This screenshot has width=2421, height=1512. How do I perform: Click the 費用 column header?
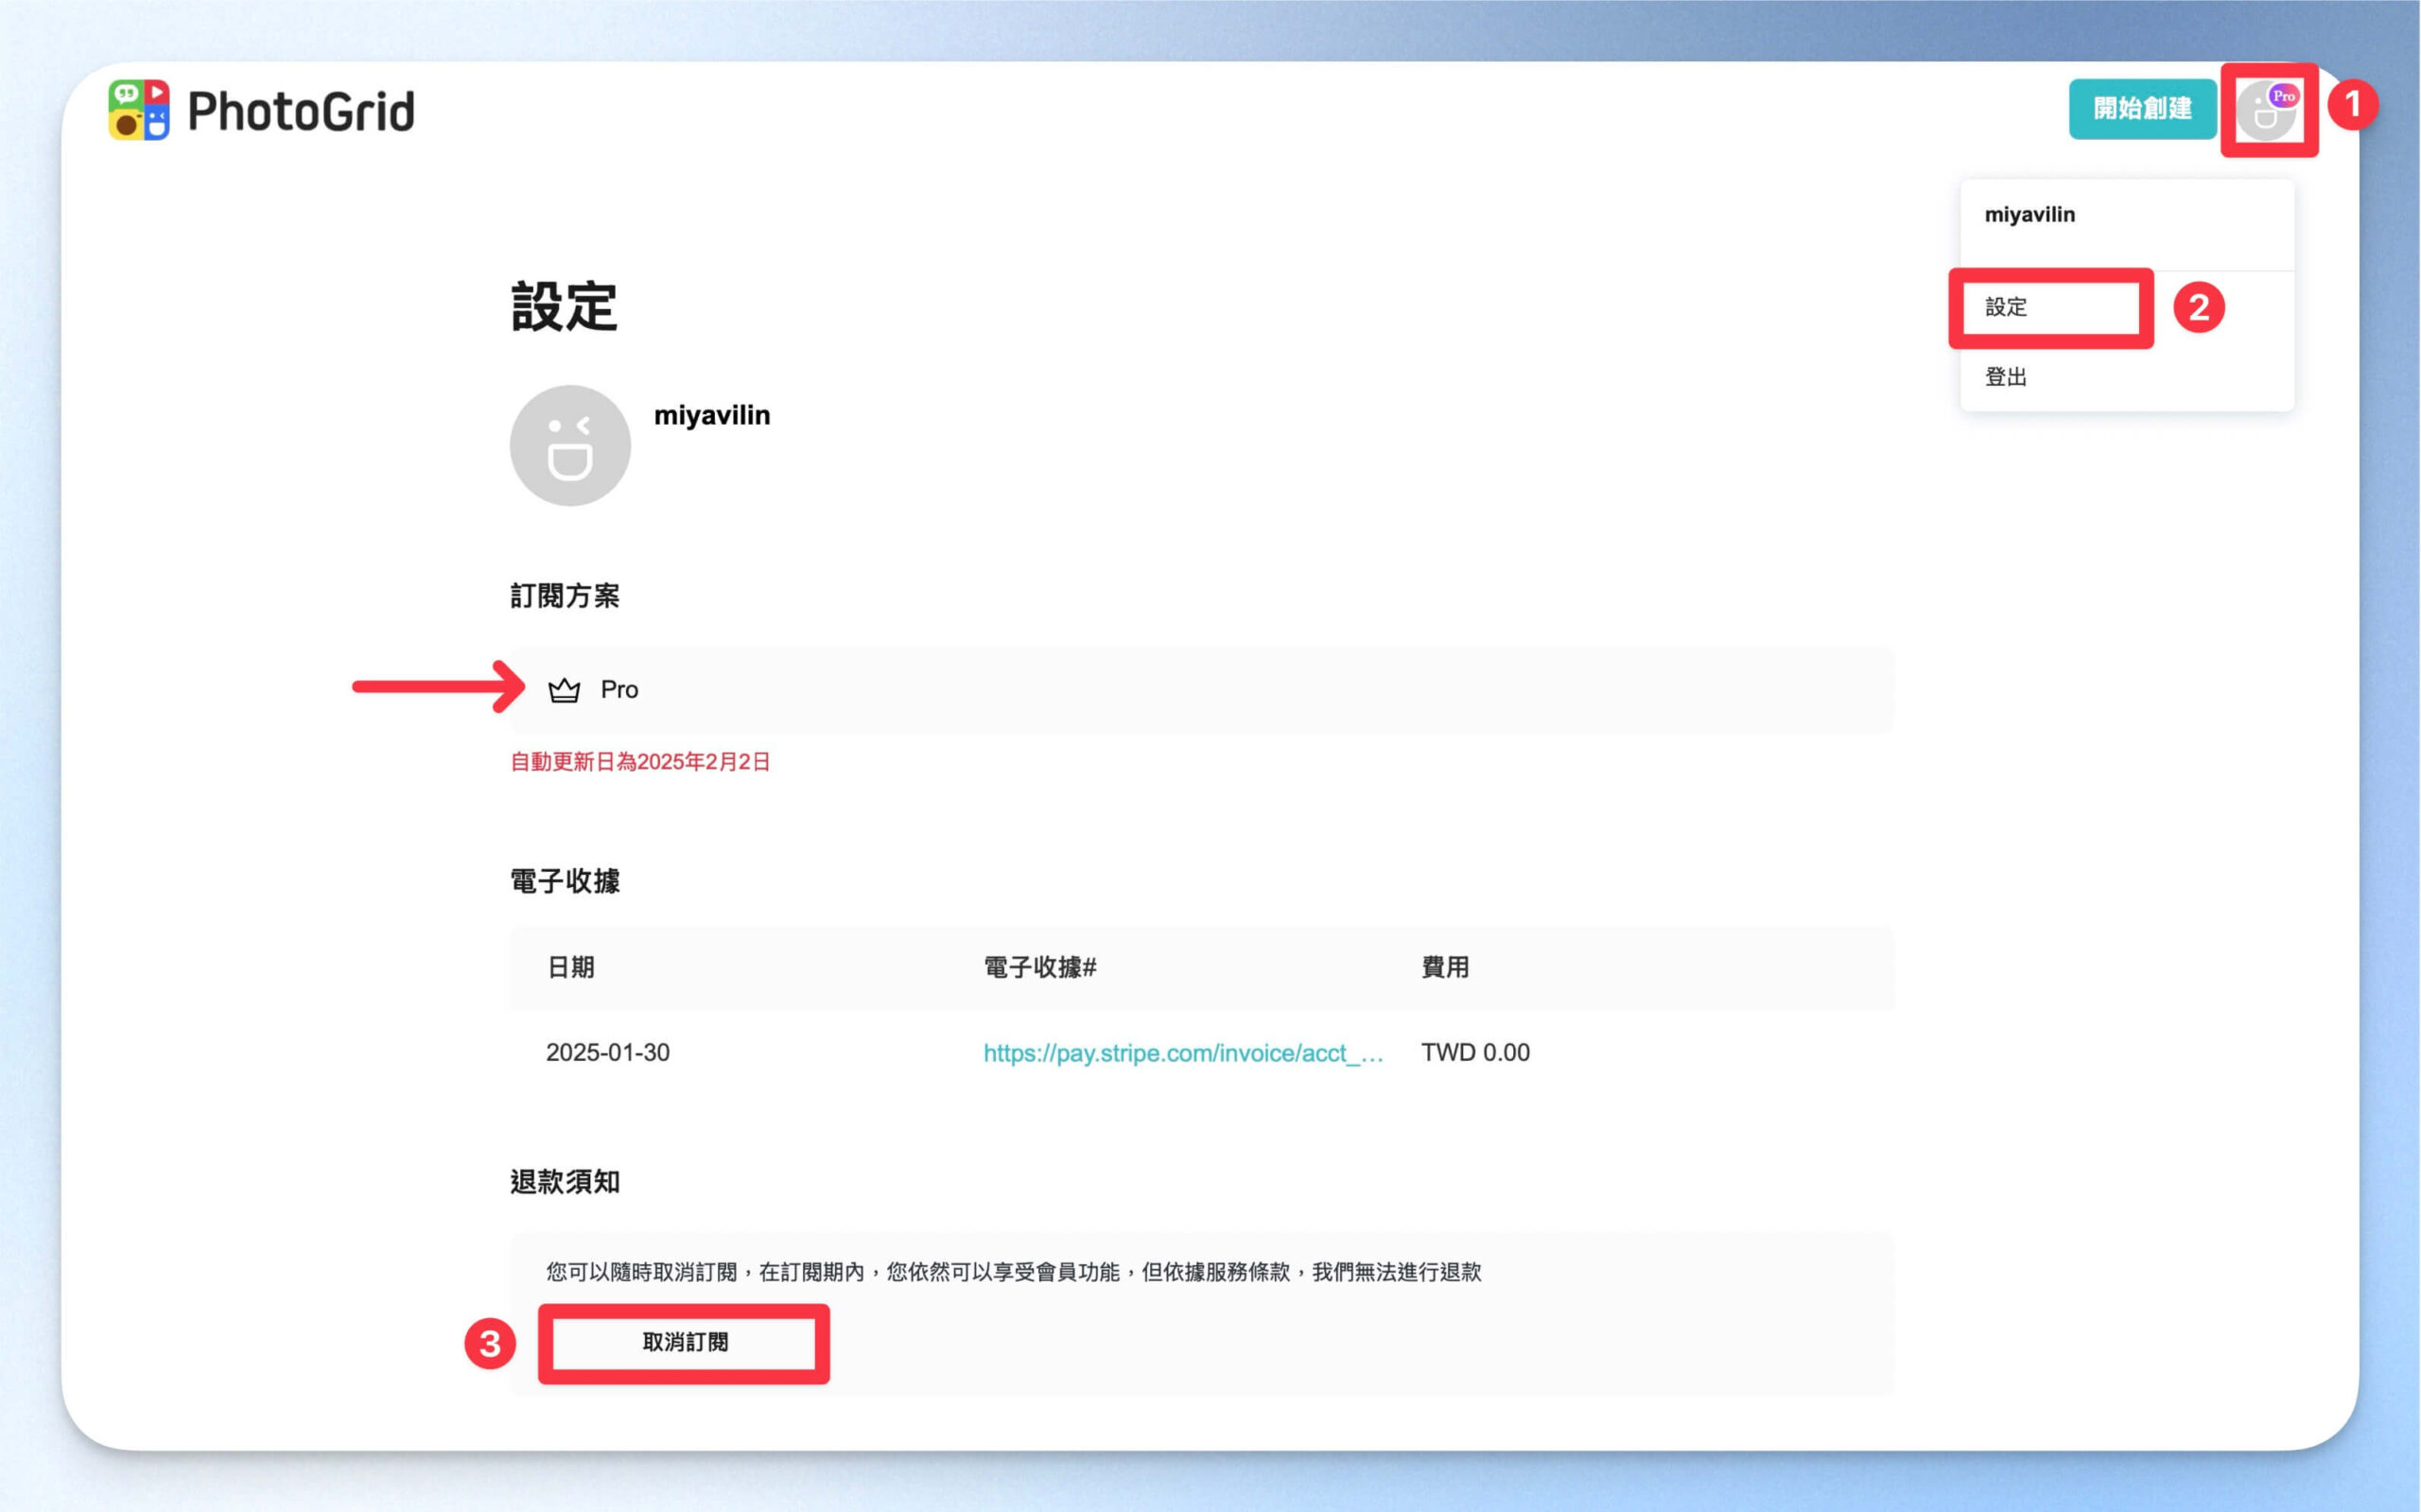pyautogui.click(x=1445, y=967)
